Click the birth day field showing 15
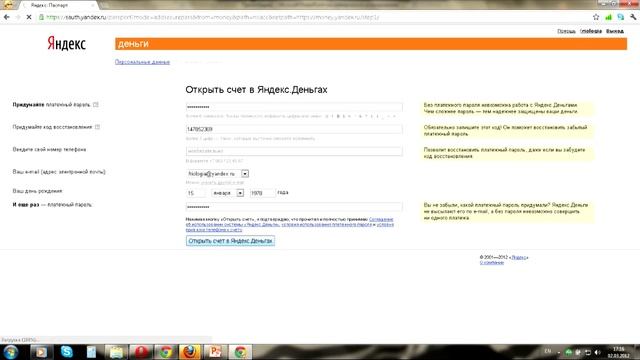The height and width of the screenshot is (360, 640). (196, 193)
